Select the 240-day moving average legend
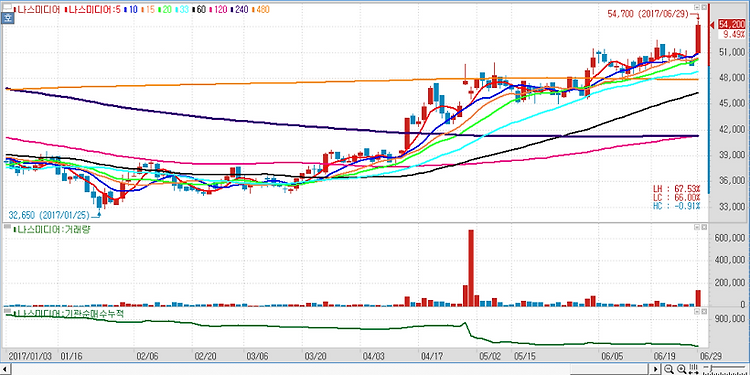The height and width of the screenshot is (375, 750). 240,9
